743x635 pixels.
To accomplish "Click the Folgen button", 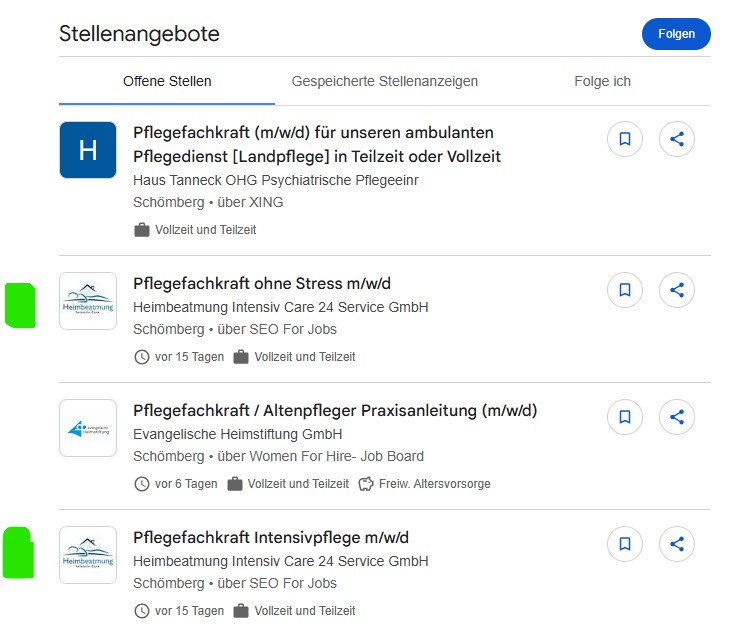I will pyautogui.click(x=676, y=34).
